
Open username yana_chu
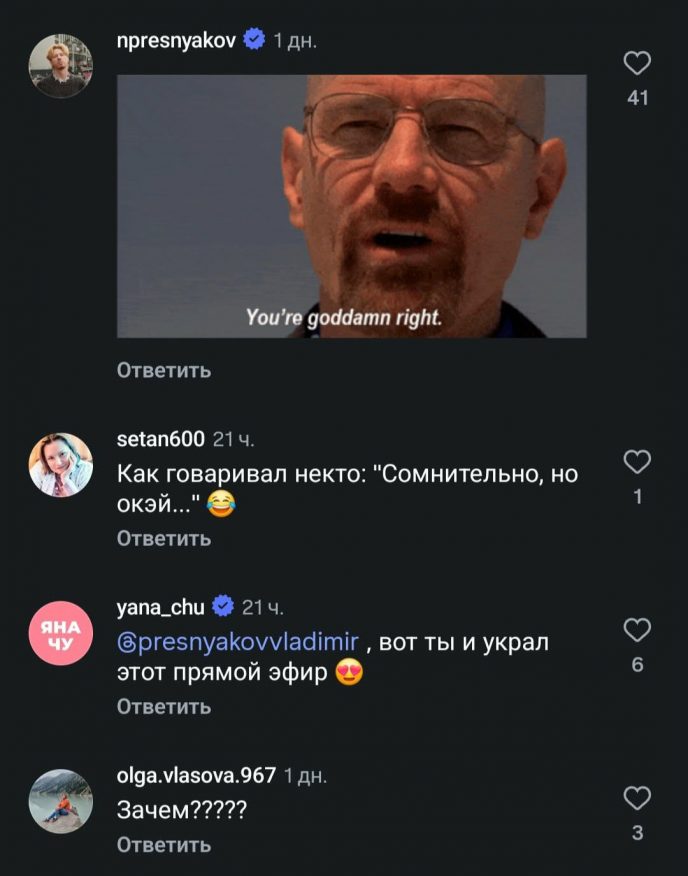(161, 607)
